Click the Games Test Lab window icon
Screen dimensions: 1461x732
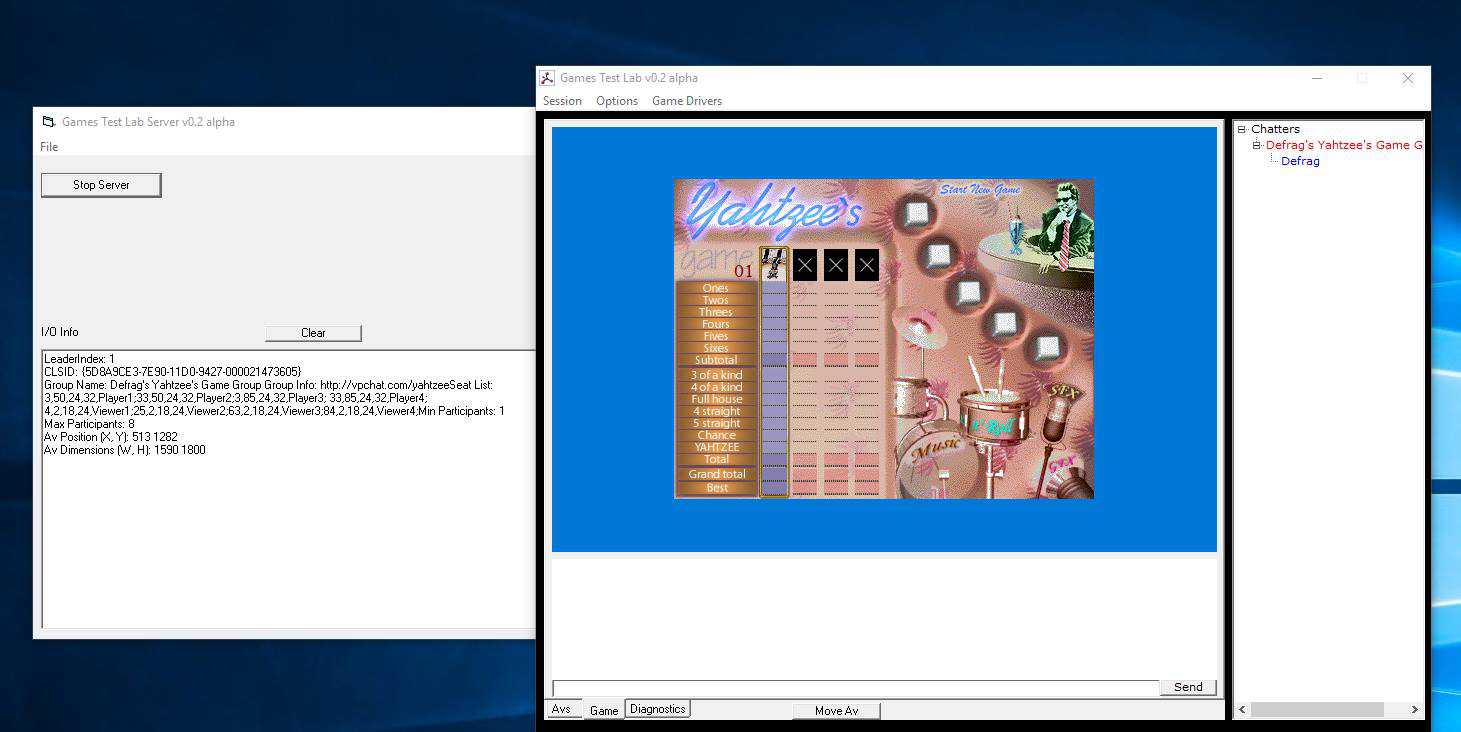pos(547,78)
